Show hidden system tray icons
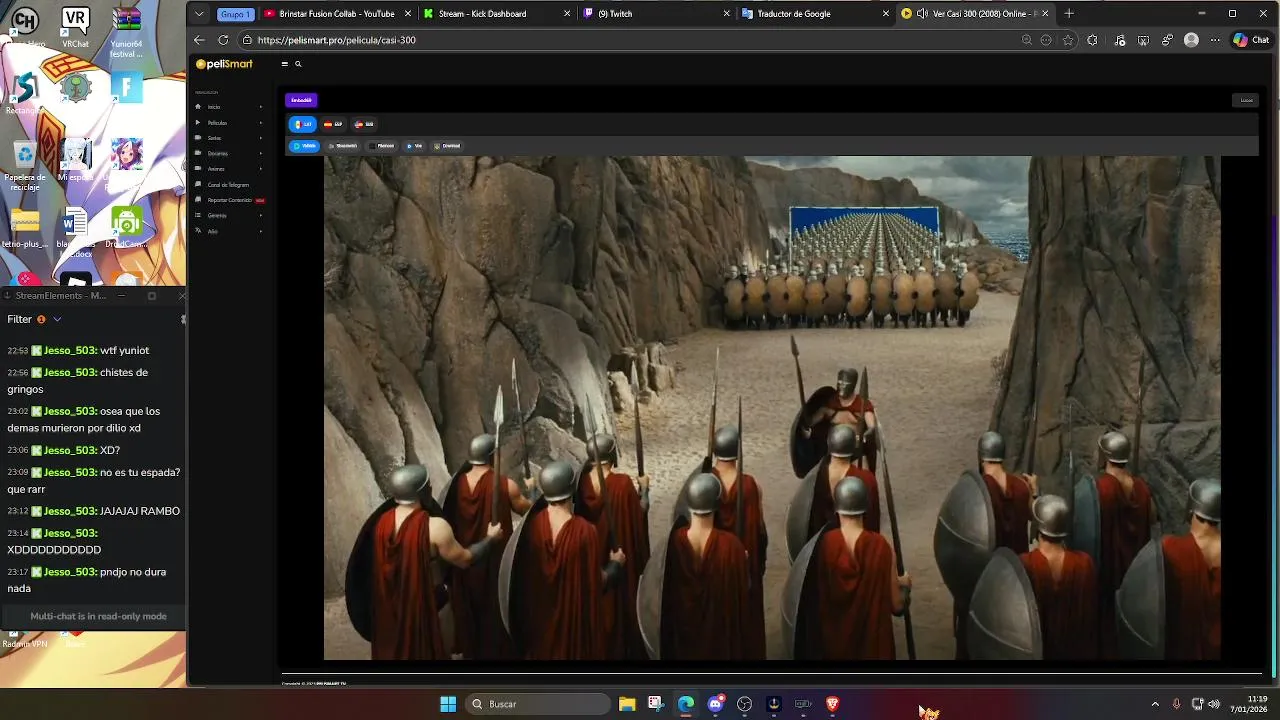 1155,704
